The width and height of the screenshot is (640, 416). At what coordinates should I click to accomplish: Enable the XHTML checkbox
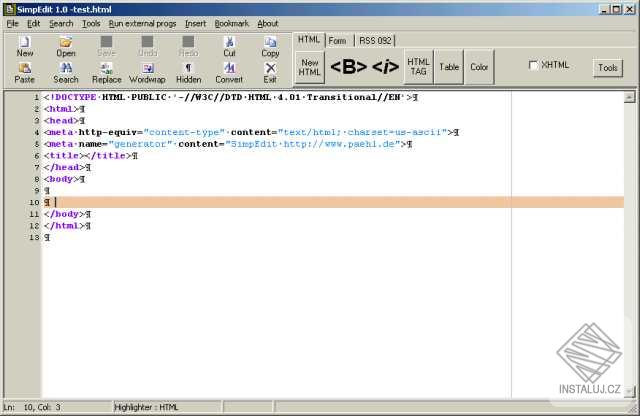[533, 65]
